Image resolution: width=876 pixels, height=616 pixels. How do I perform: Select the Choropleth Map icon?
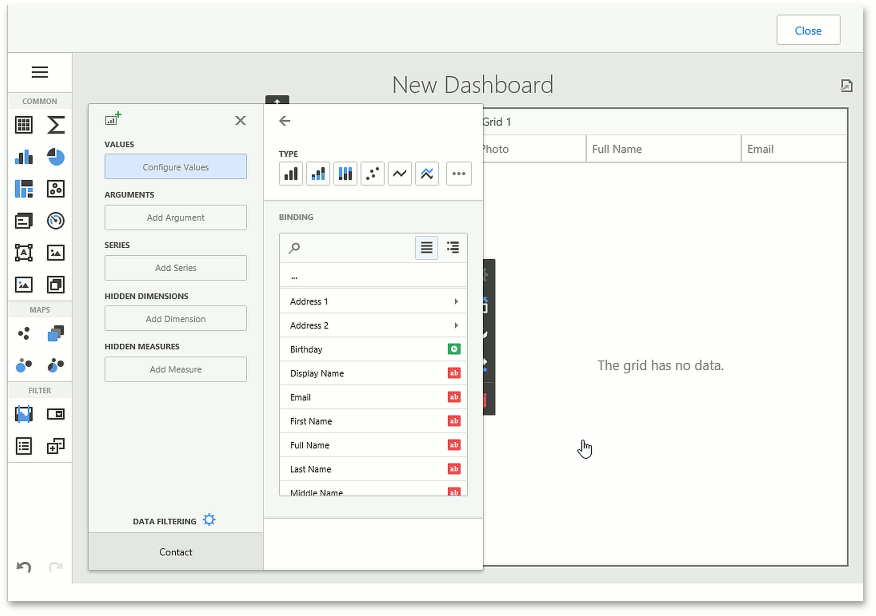click(55, 334)
